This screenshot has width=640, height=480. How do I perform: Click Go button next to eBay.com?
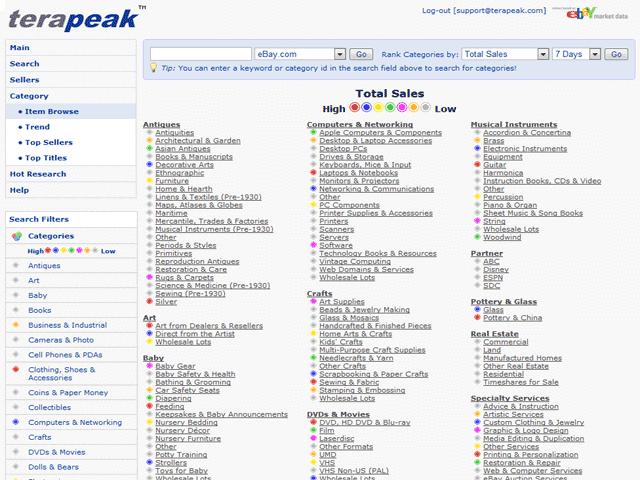(x=361, y=54)
